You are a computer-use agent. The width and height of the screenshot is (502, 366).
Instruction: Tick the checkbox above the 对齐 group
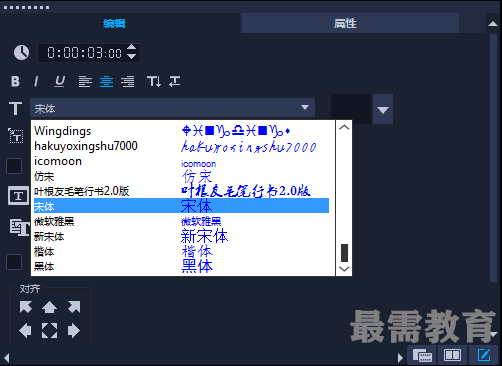14,262
